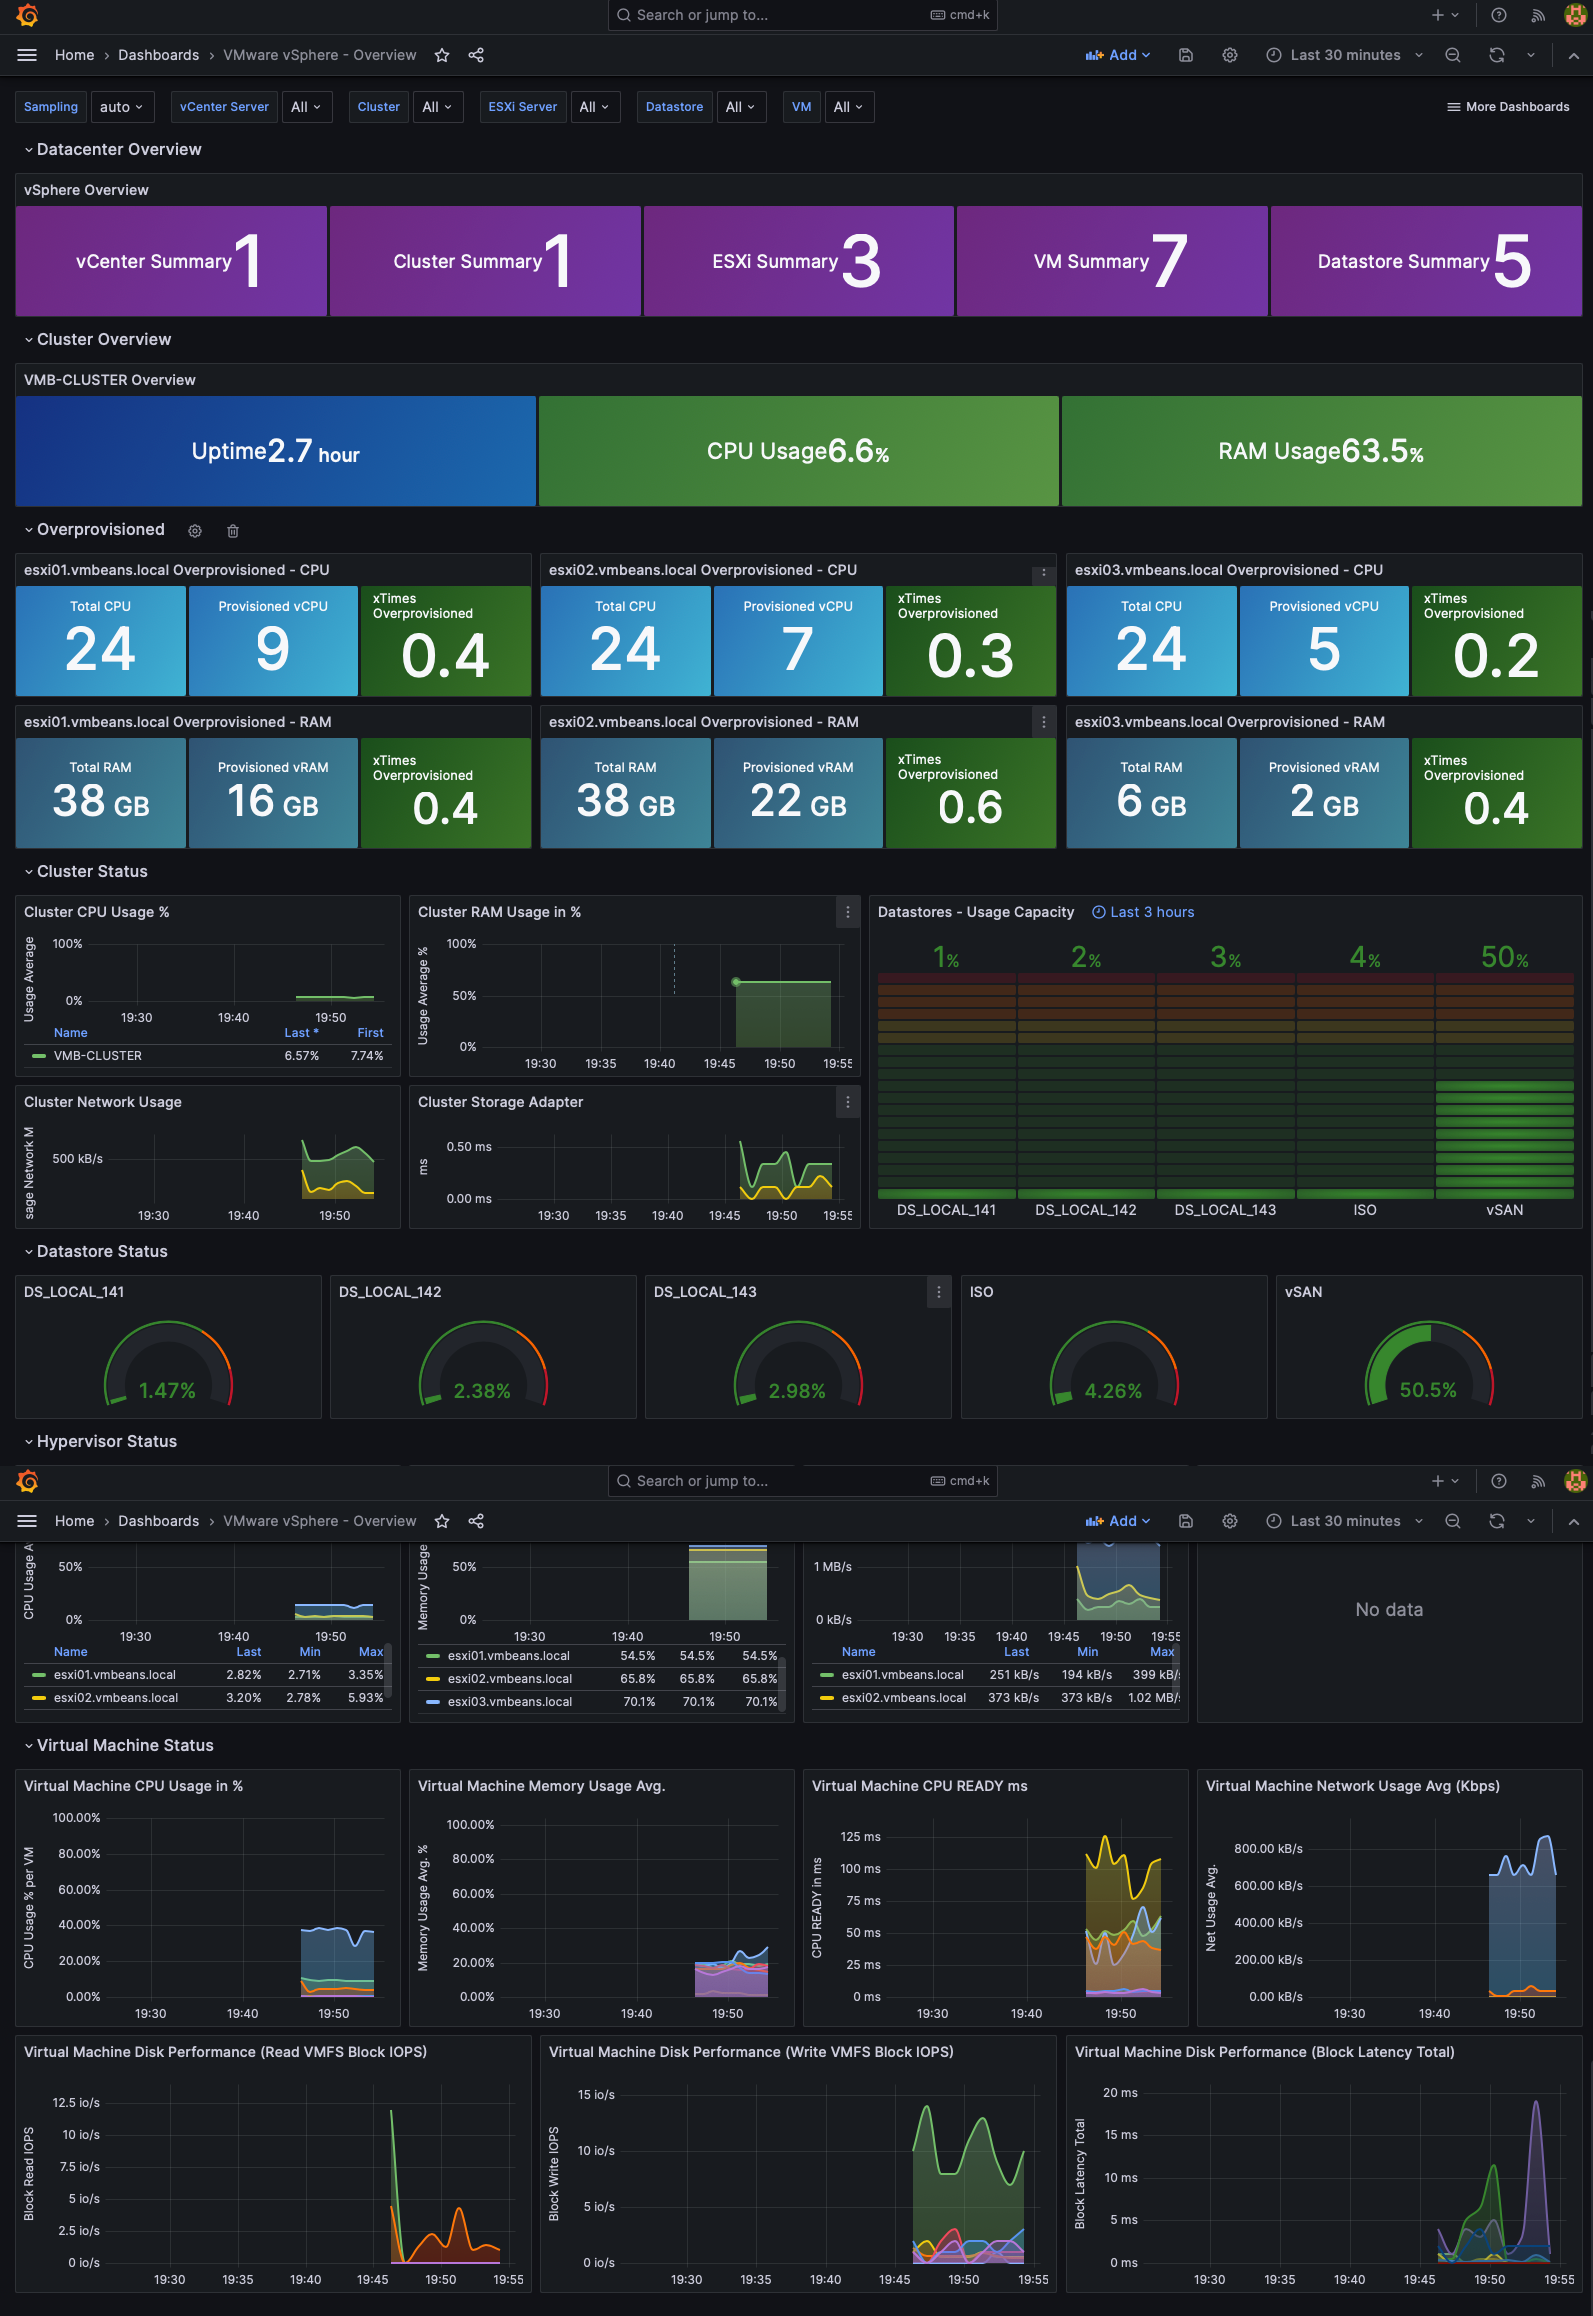Toggle esxi02.vmbeans.local series with 3.20% last value

116,1698
